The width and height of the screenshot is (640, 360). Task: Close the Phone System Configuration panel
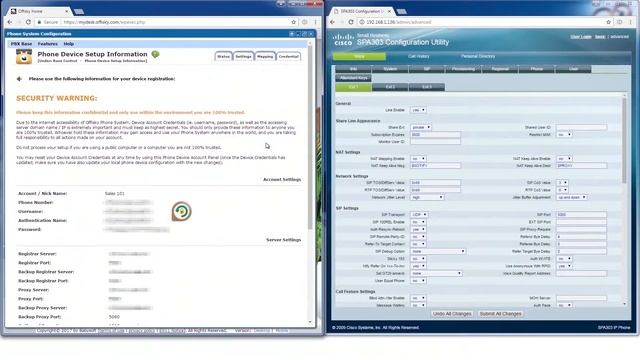pos(311,34)
